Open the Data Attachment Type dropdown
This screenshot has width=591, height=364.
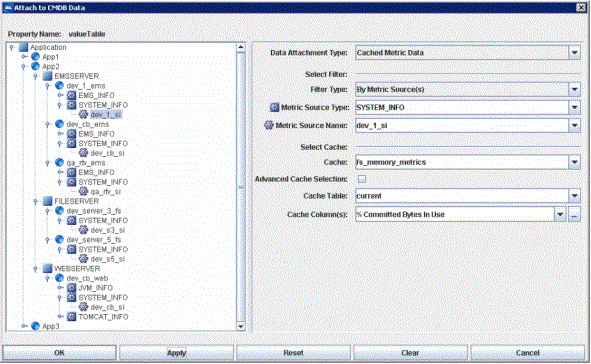point(574,53)
